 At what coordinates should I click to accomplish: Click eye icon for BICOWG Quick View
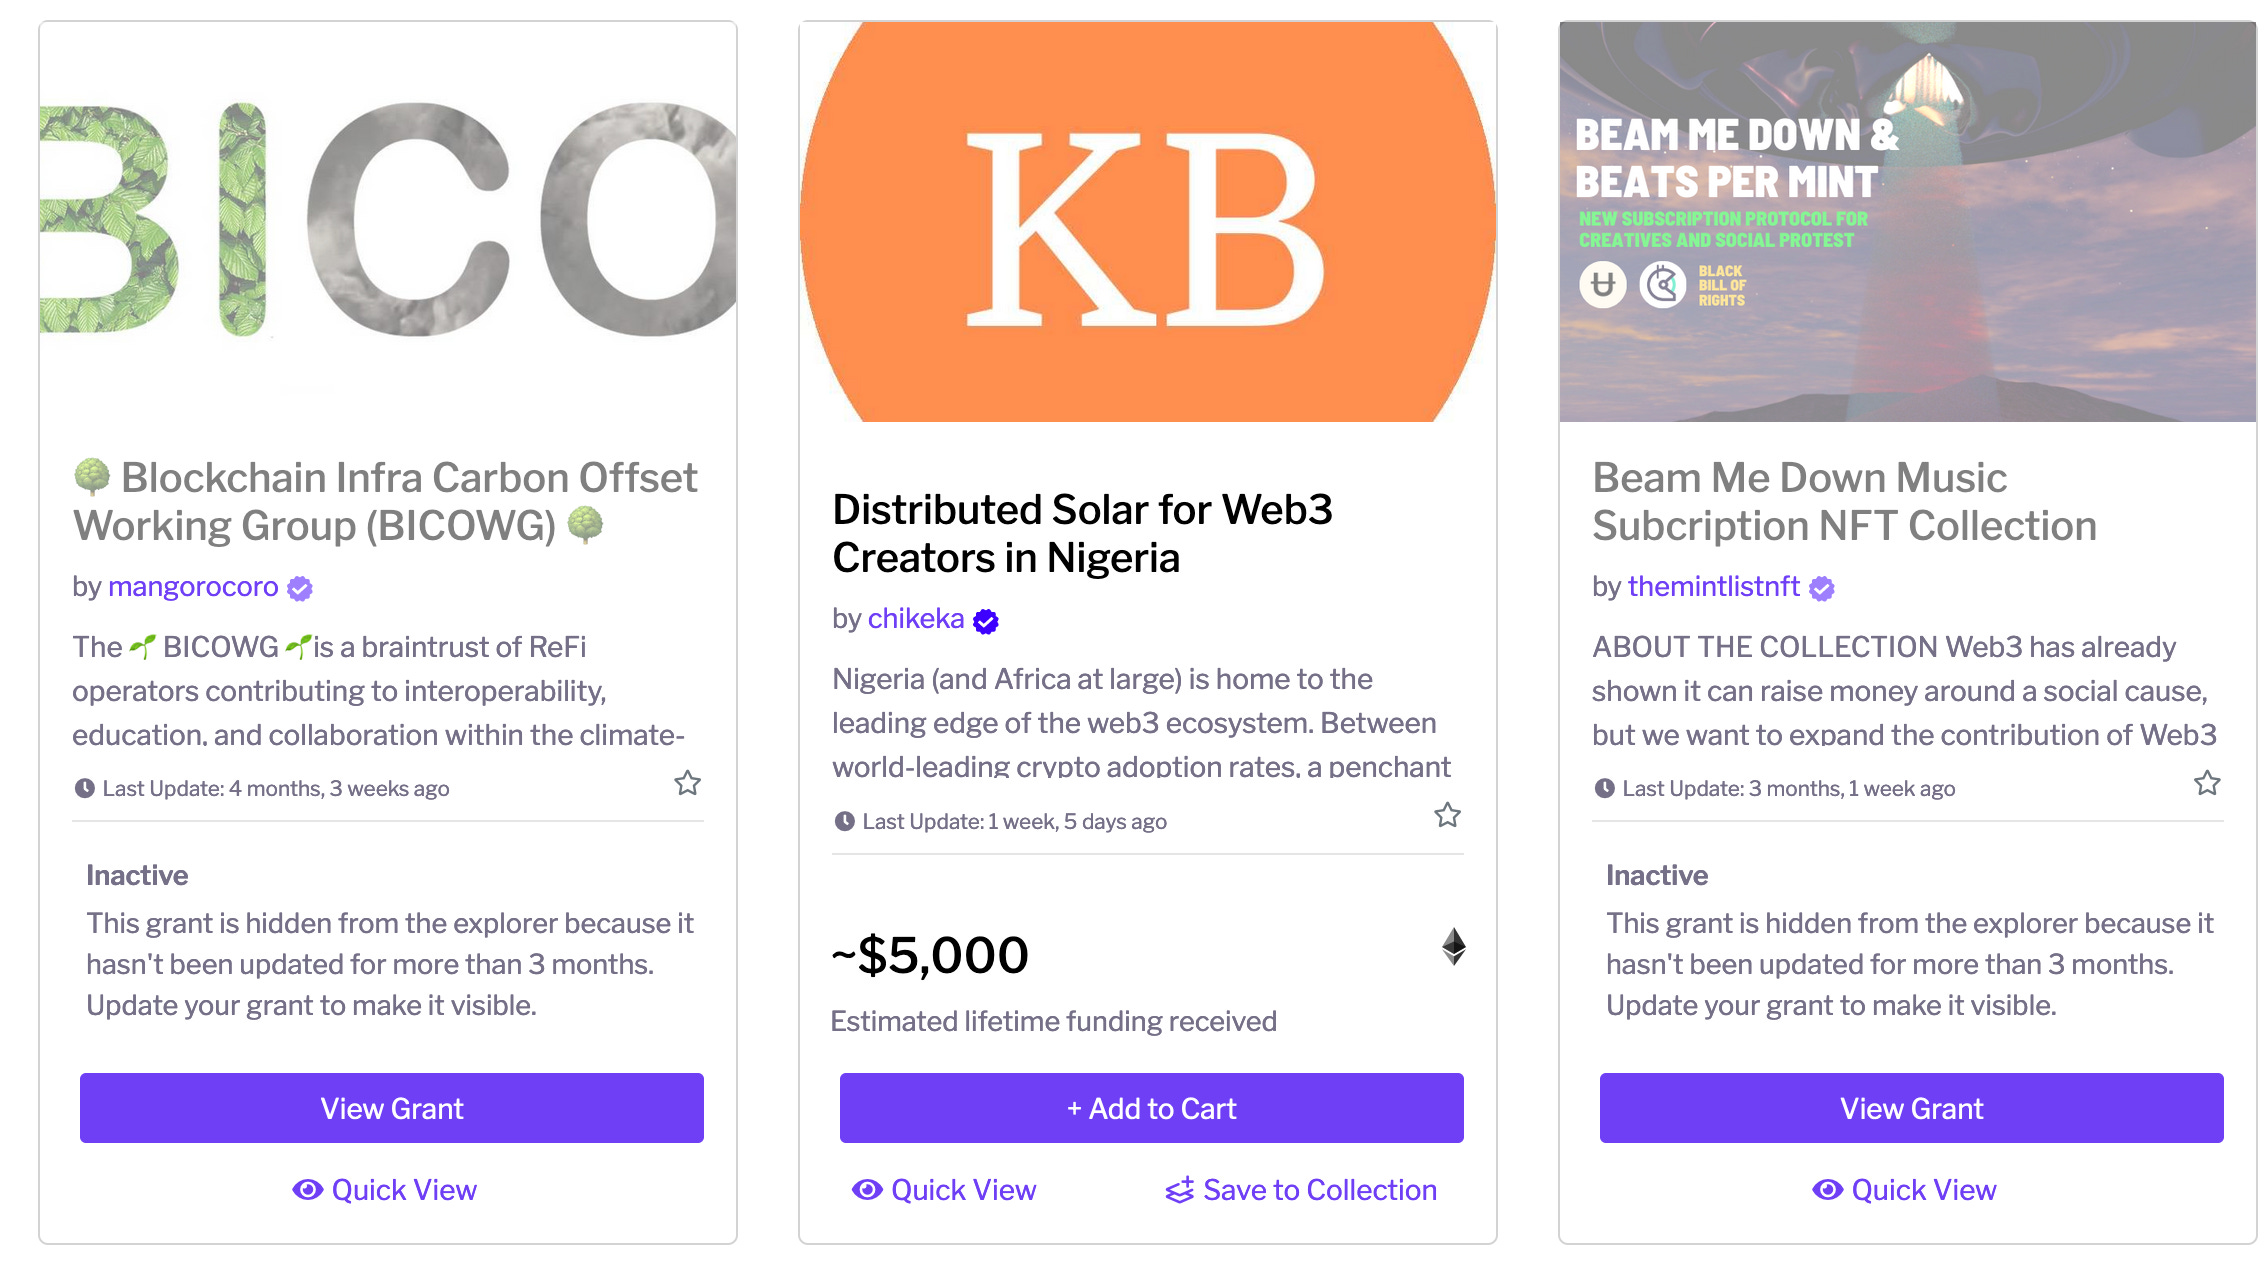(x=307, y=1189)
